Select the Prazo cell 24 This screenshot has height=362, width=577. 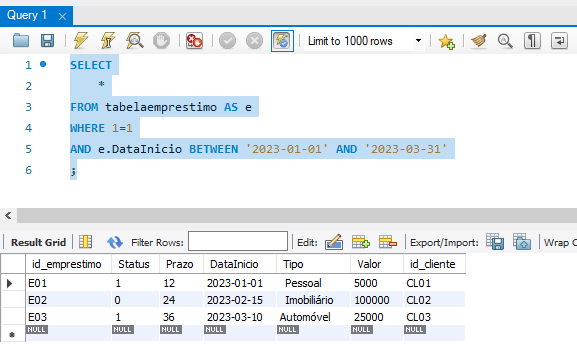click(181, 300)
